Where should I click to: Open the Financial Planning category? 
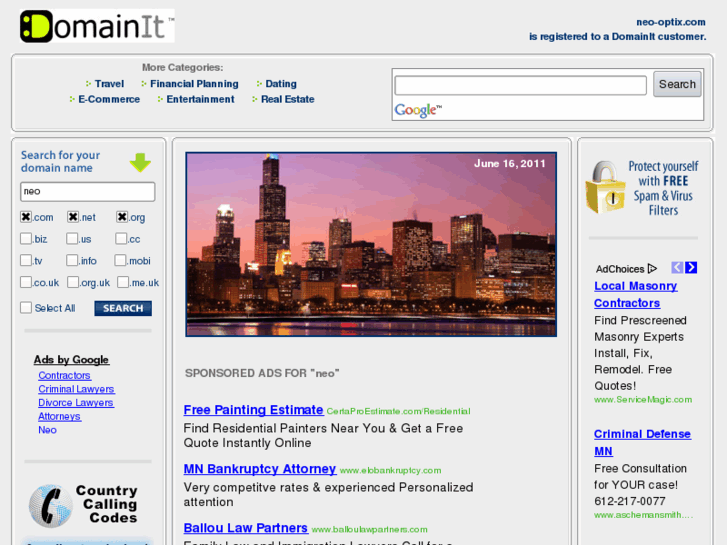[194, 84]
